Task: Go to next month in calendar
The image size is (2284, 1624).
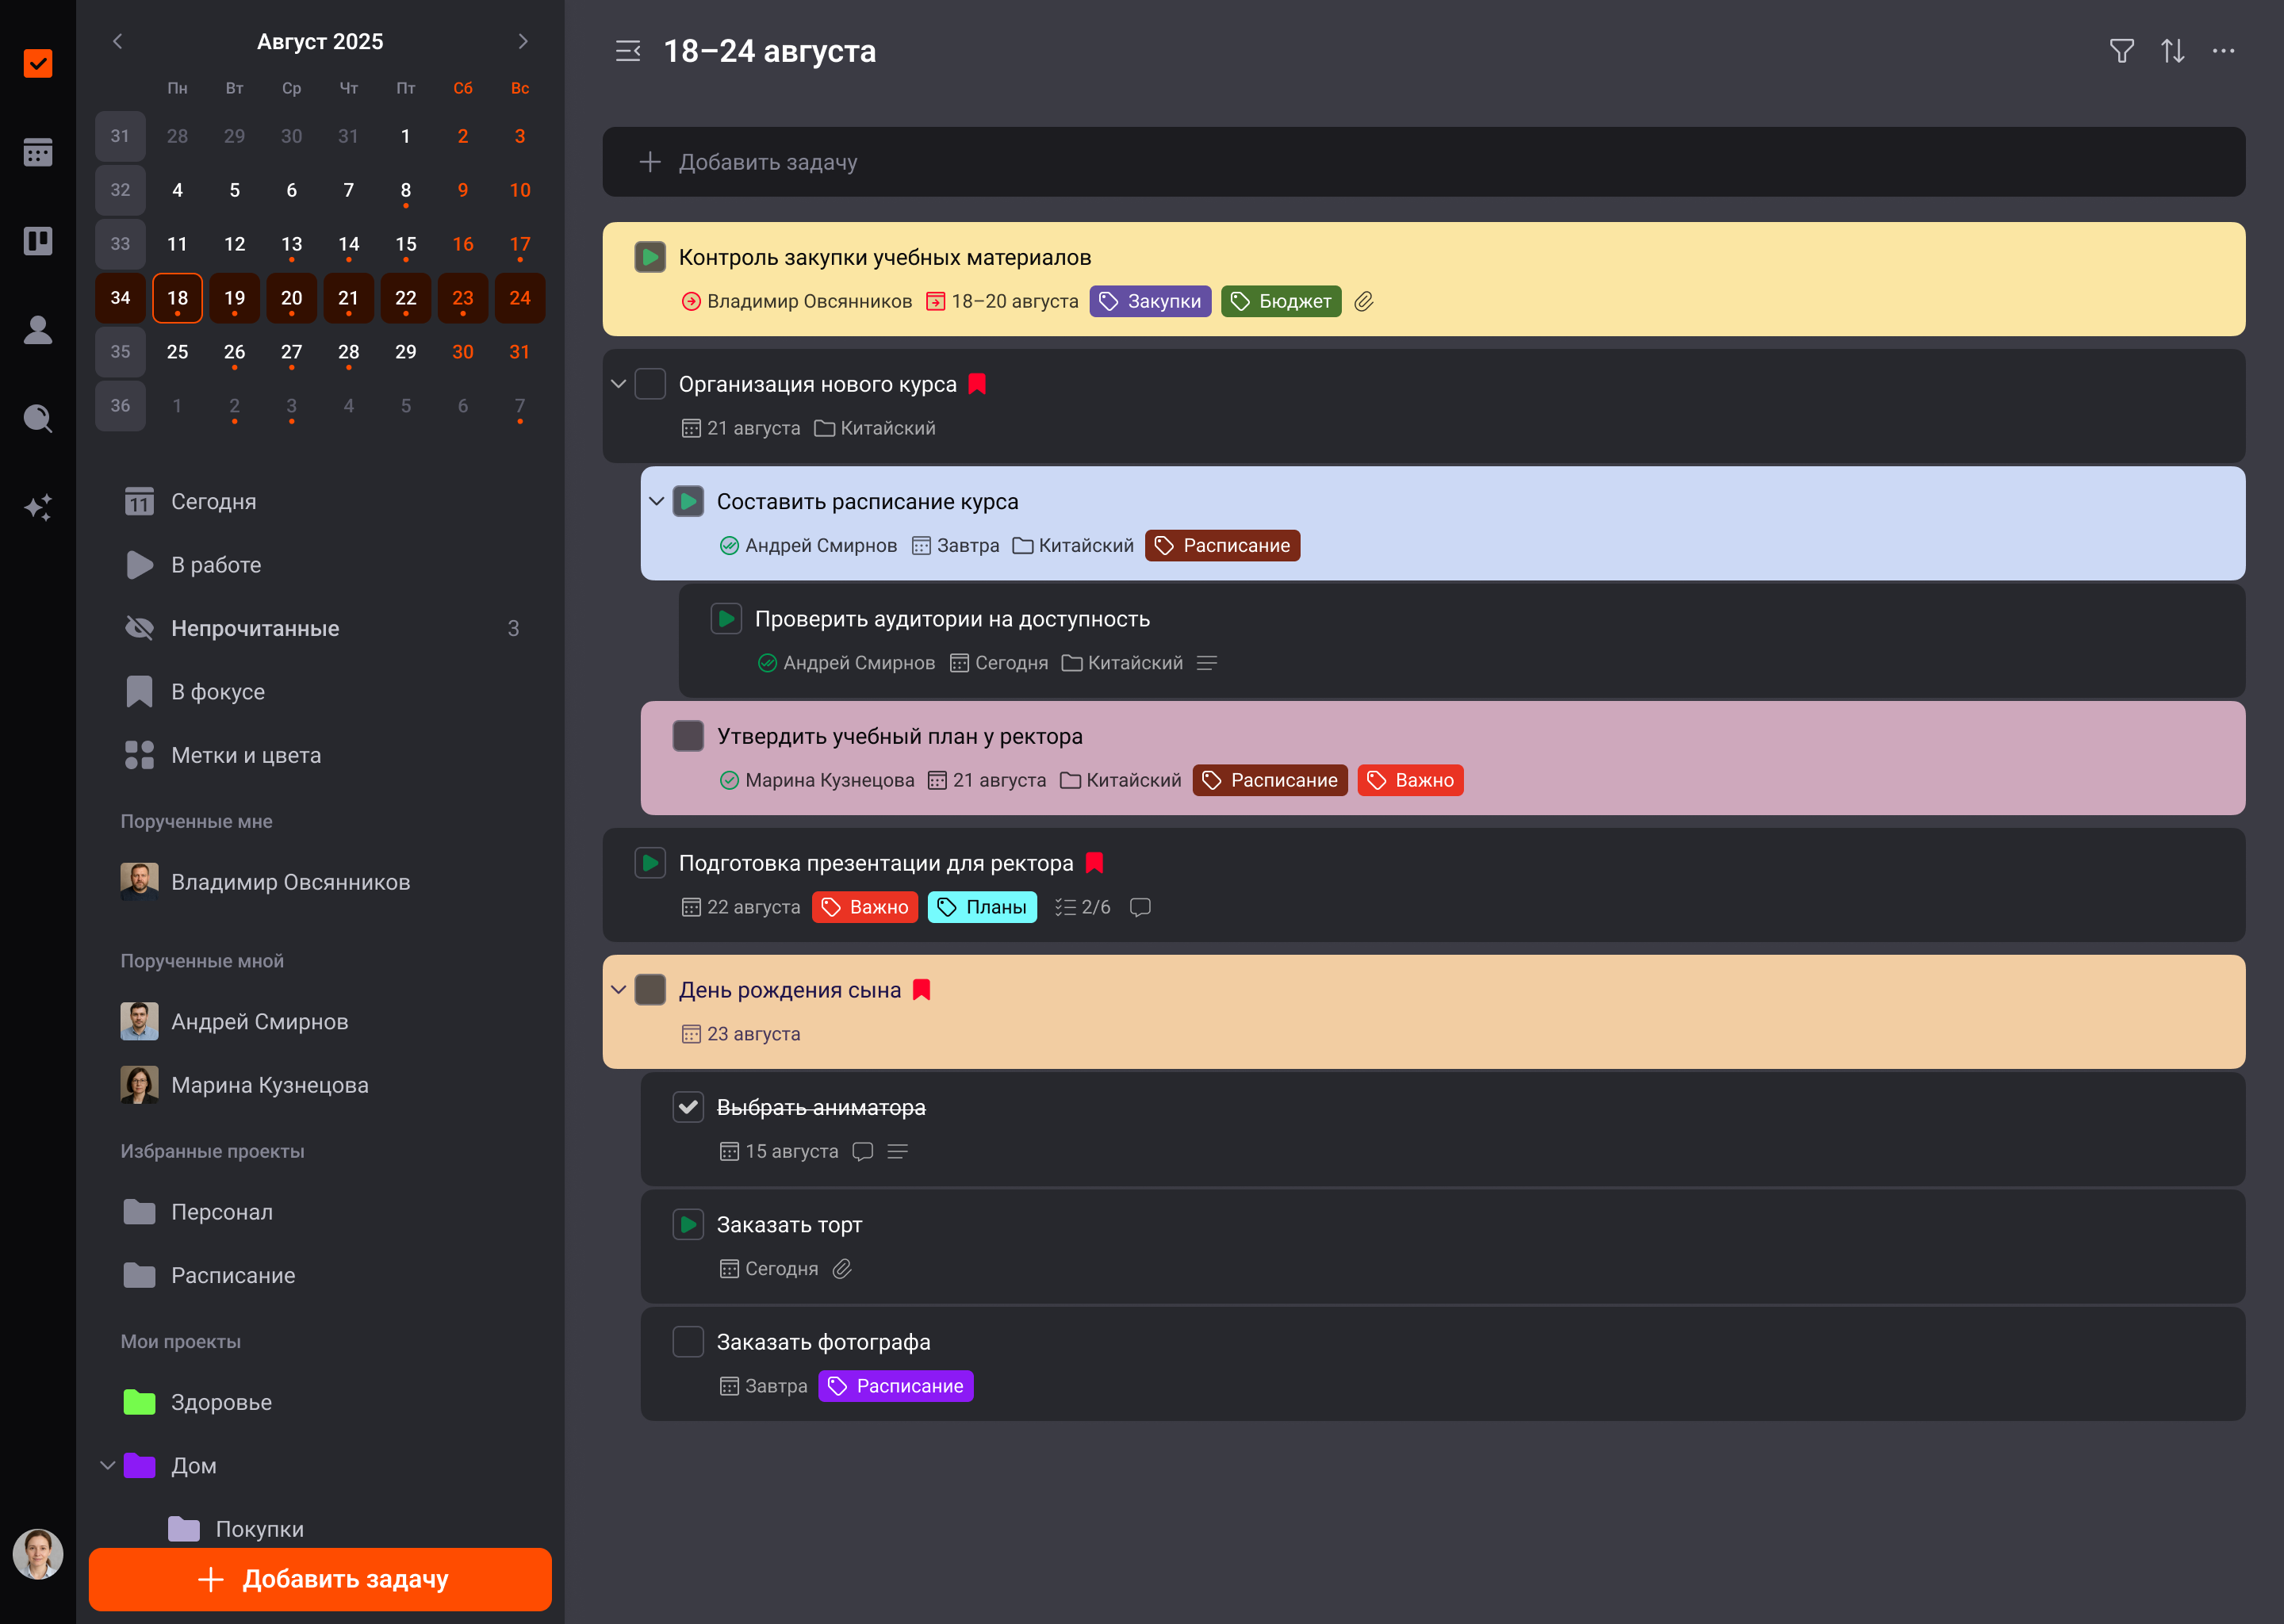Action: pos(522,41)
